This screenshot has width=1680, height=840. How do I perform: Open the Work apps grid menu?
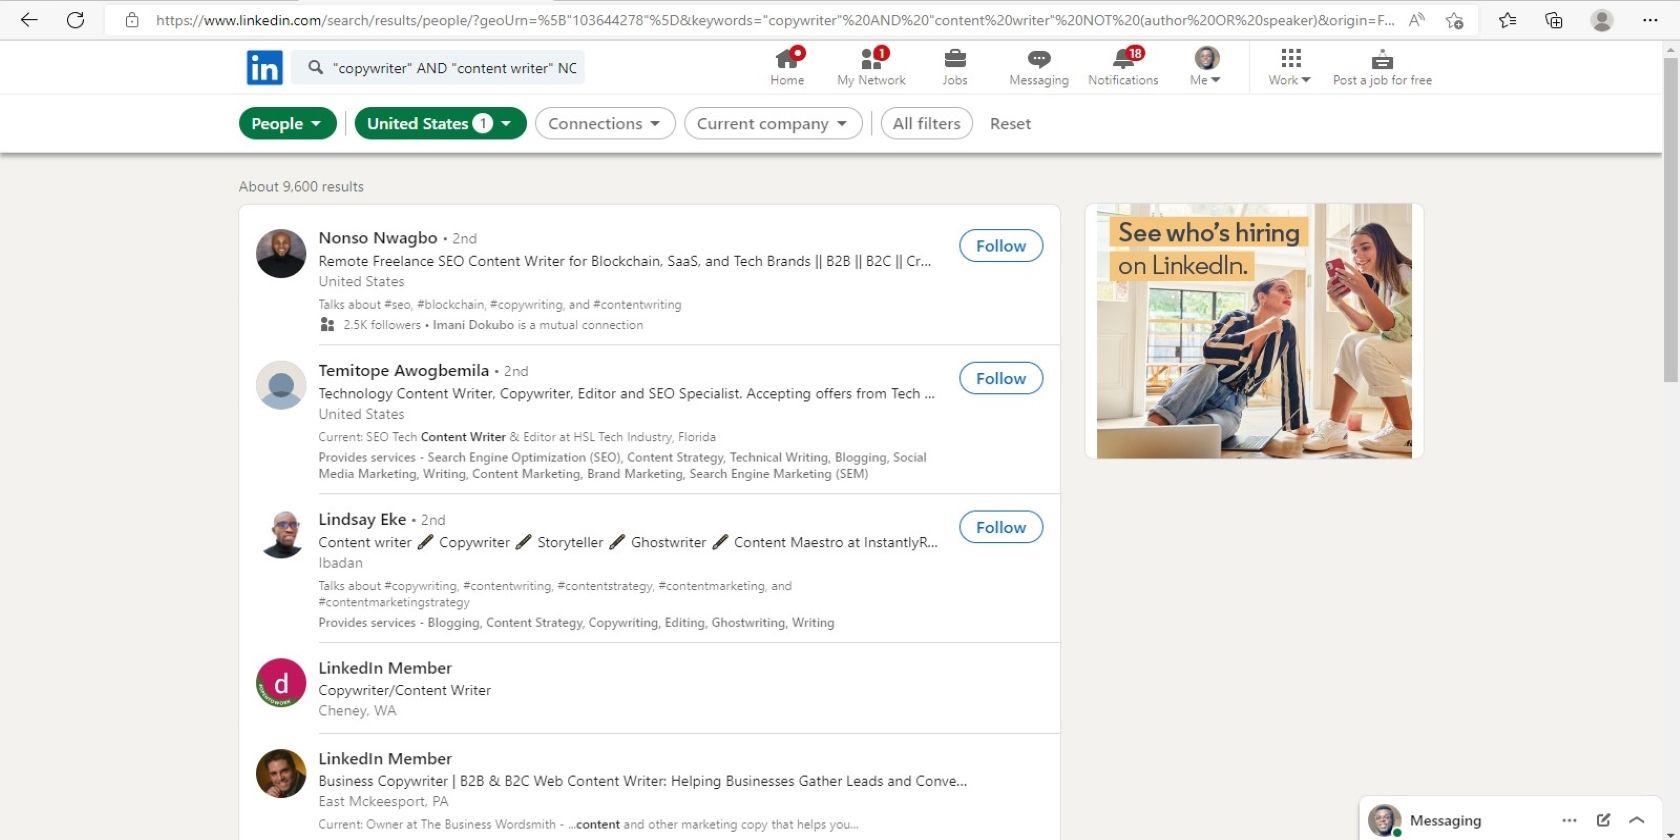pos(1290,67)
